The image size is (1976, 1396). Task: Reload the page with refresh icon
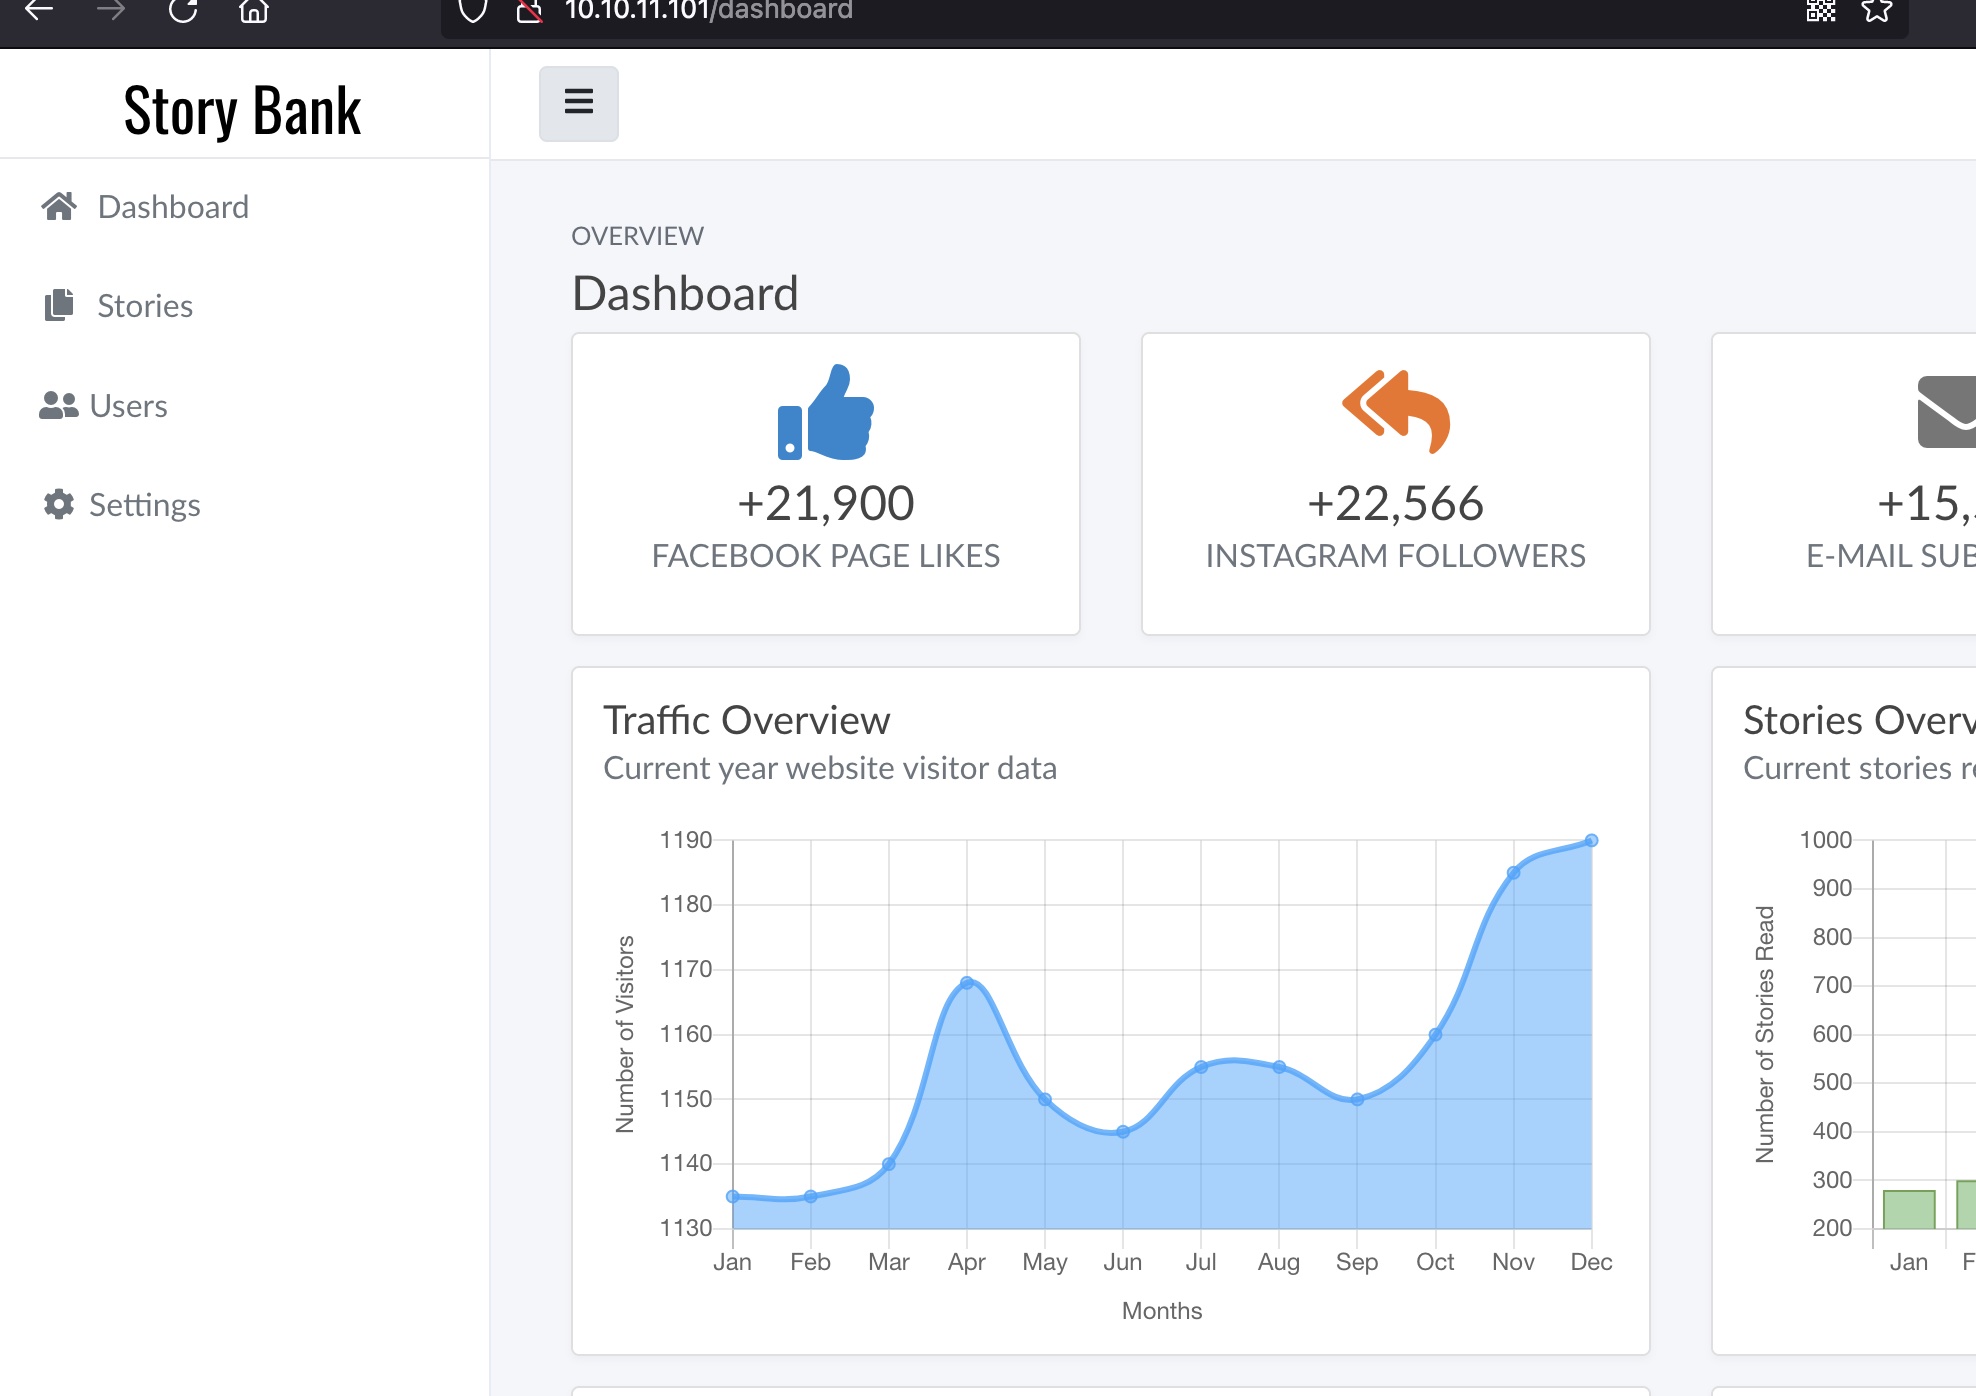(182, 10)
